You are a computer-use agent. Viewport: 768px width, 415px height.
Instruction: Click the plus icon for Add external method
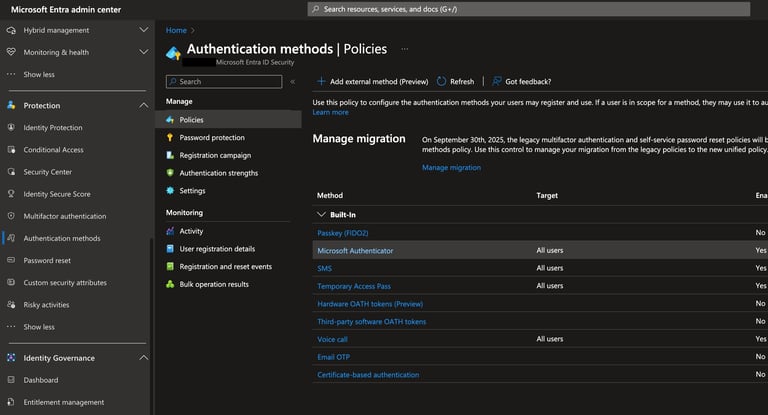321,81
